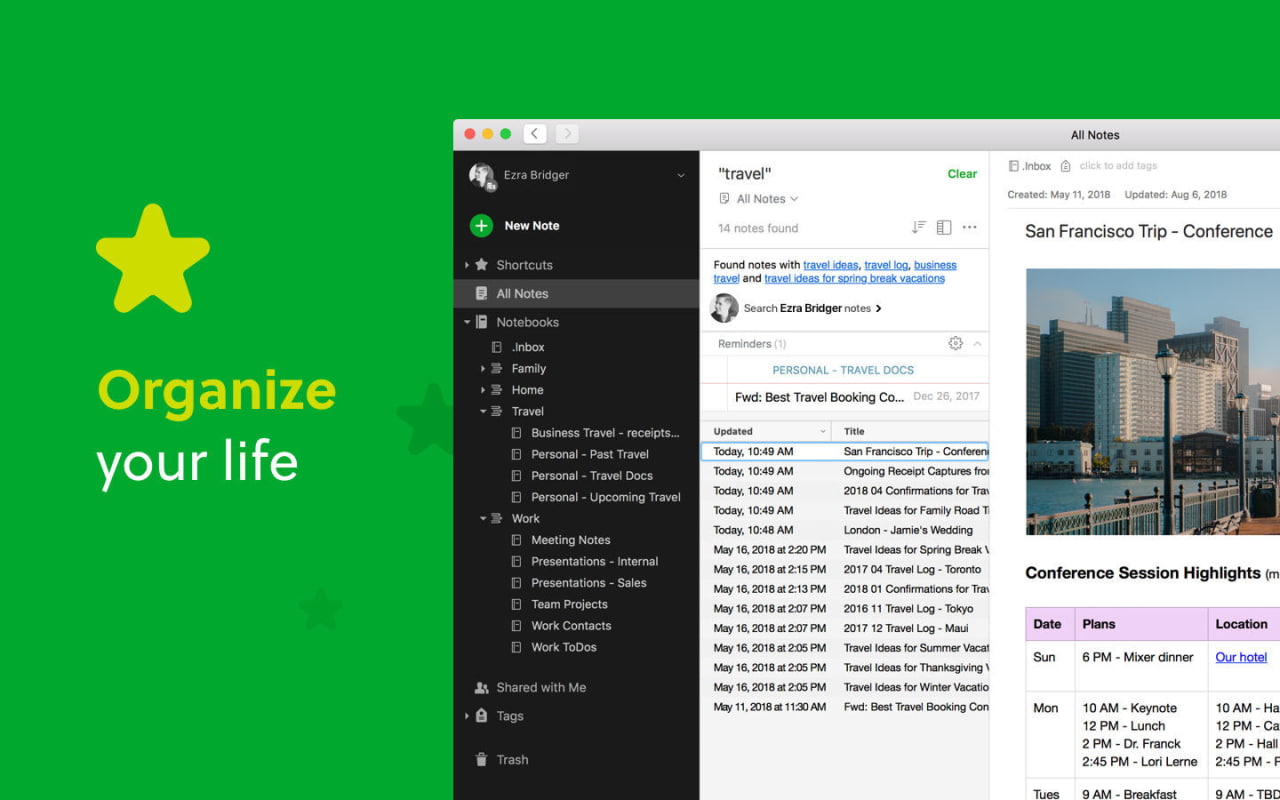Collapse the Travel notebook stack
This screenshot has width=1280, height=800.
coord(483,411)
